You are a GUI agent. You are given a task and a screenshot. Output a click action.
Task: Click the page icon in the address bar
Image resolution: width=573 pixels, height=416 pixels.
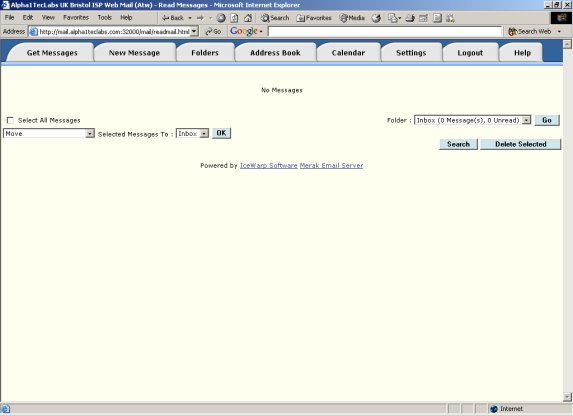pyautogui.click(x=33, y=31)
